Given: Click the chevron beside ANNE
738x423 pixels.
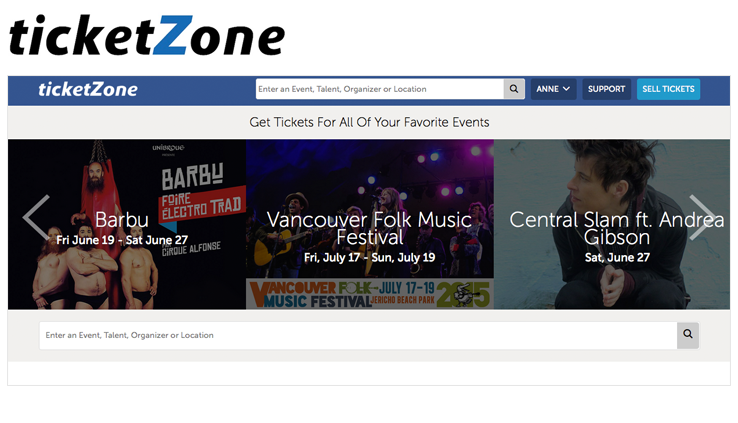Looking at the screenshot, I should 567,89.
